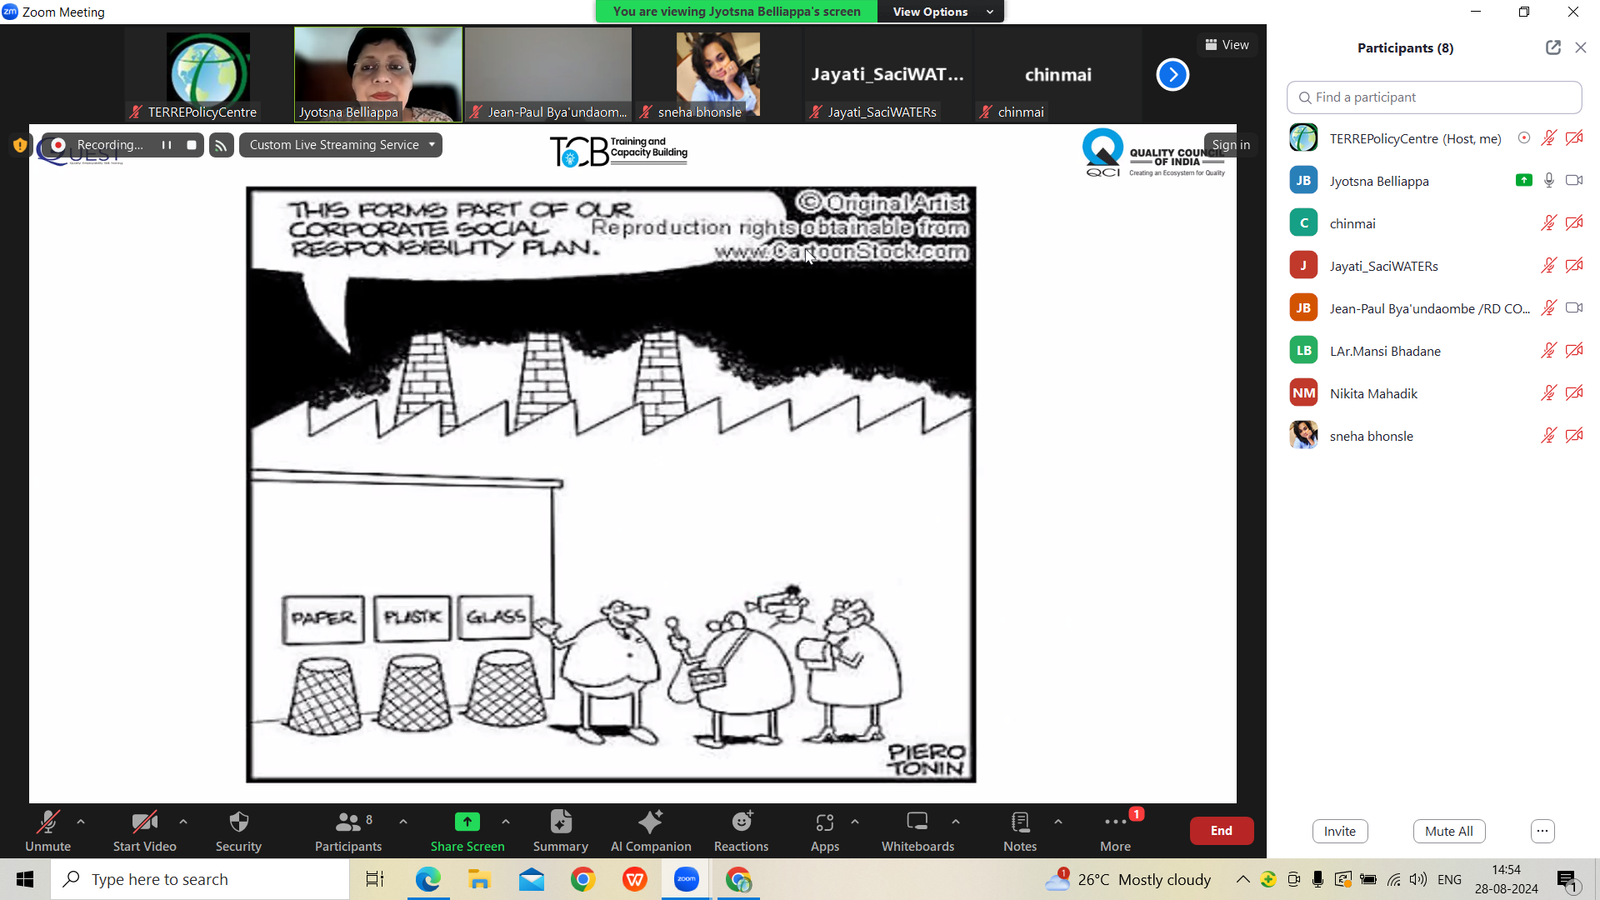Select LAr.Mansi Bhadane participant row
This screenshot has height=900, width=1600.
(x=1434, y=351)
